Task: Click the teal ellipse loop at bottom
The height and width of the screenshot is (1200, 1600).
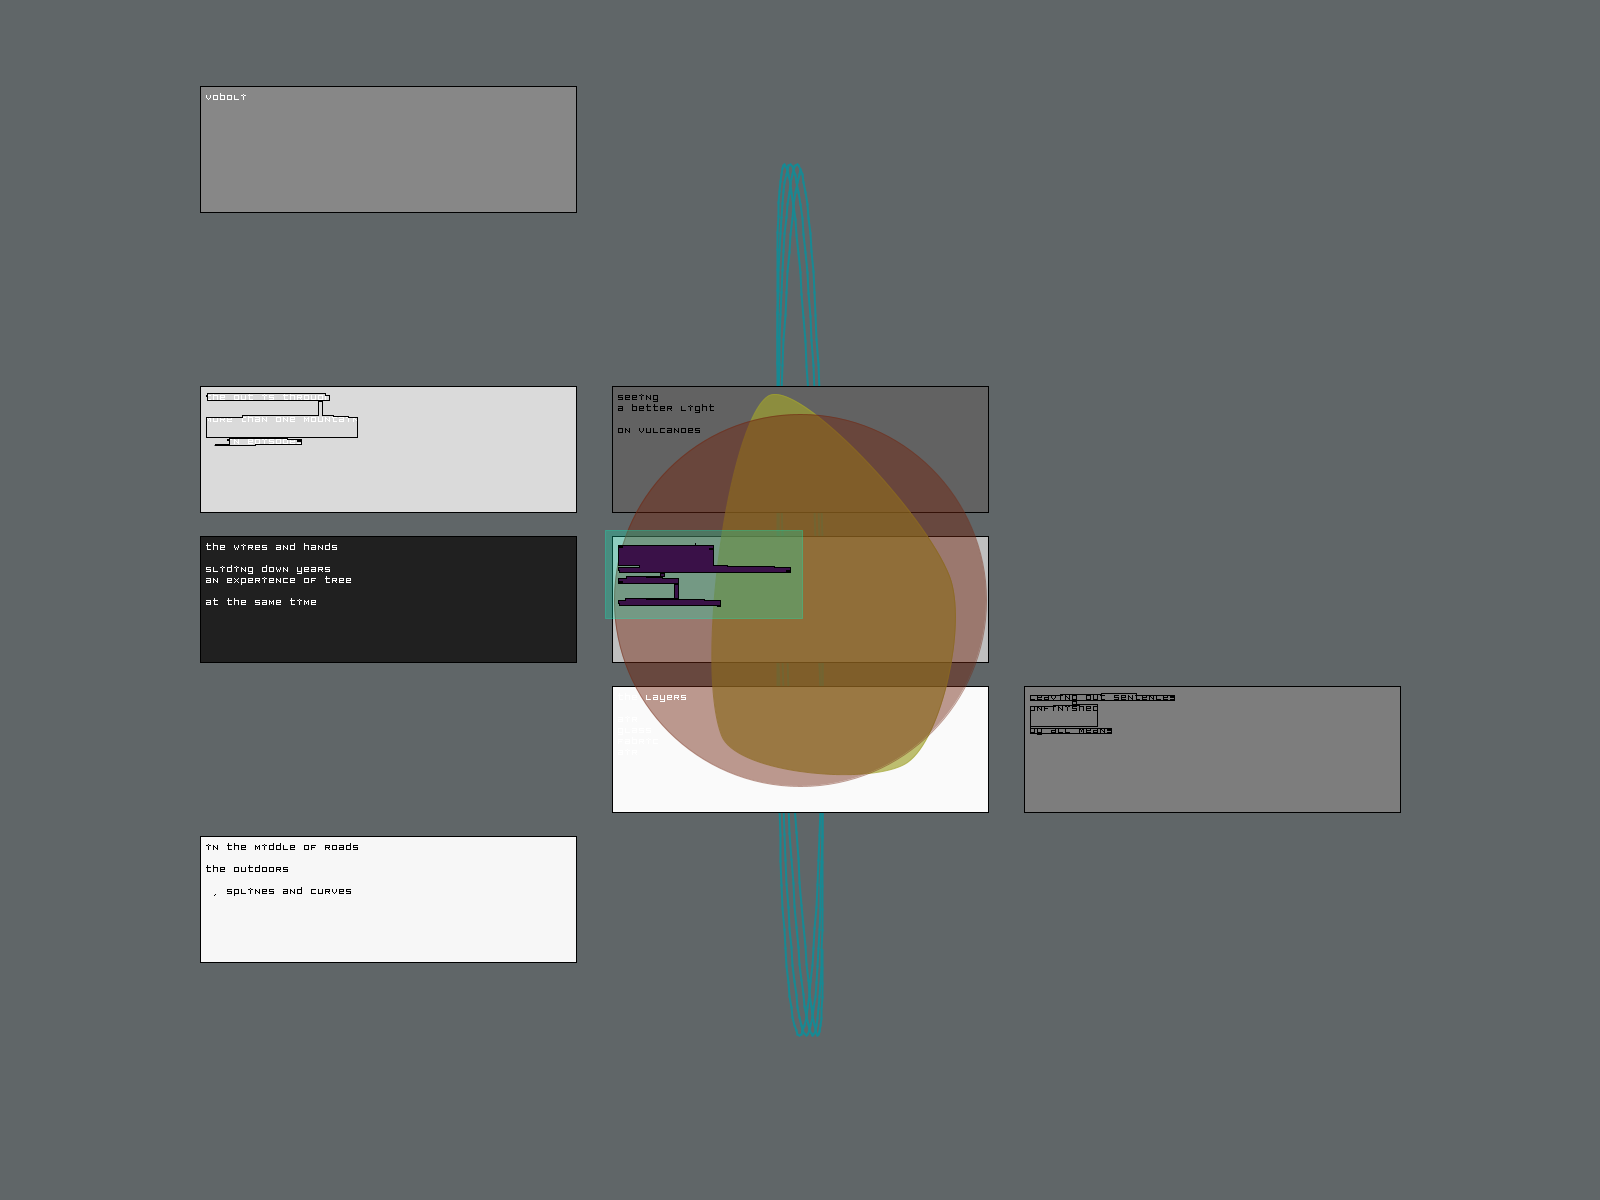Action: [802, 930]
